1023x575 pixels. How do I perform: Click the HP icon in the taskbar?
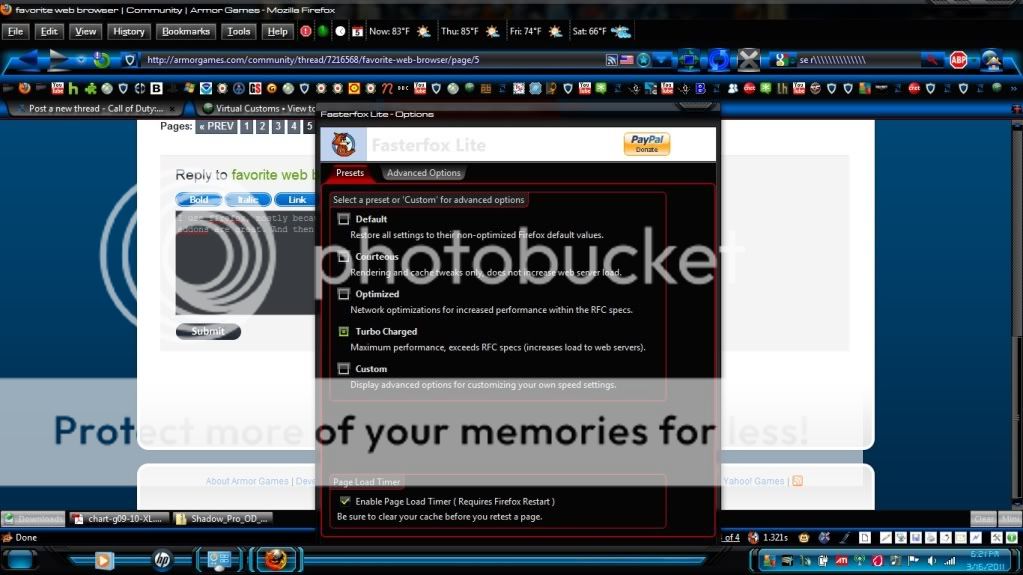click(x=162, y=560)
